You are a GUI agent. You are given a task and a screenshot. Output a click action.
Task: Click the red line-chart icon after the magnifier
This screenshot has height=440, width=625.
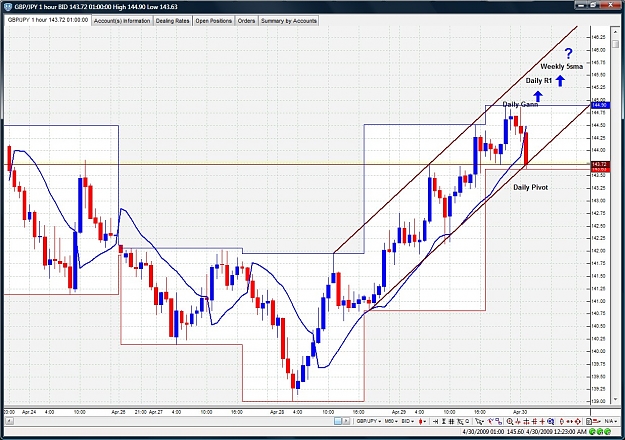pos(518,421)
